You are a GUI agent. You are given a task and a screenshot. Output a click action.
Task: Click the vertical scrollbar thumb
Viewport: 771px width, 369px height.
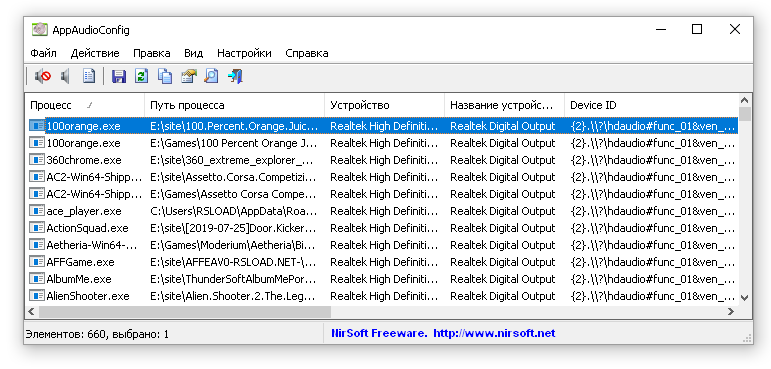coord(745,114)
